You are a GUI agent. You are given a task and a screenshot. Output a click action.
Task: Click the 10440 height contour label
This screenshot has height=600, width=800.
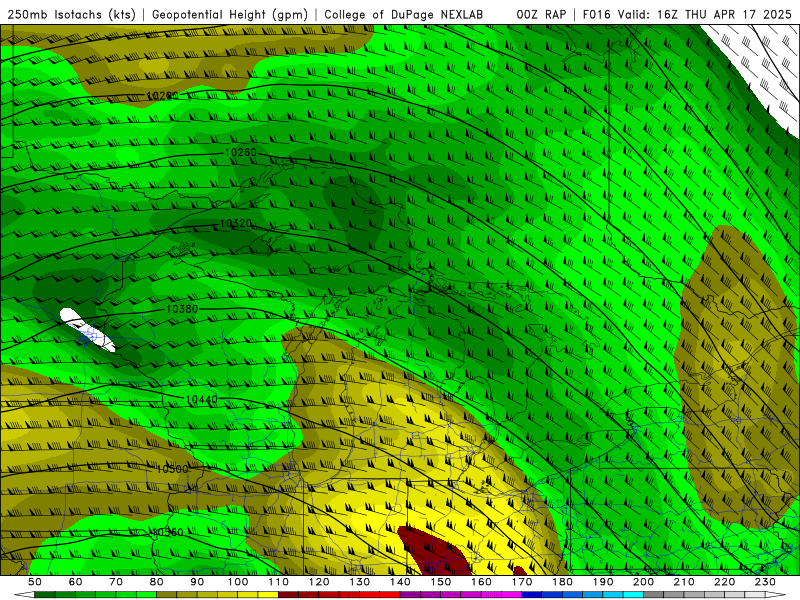[x=202, y=399]
